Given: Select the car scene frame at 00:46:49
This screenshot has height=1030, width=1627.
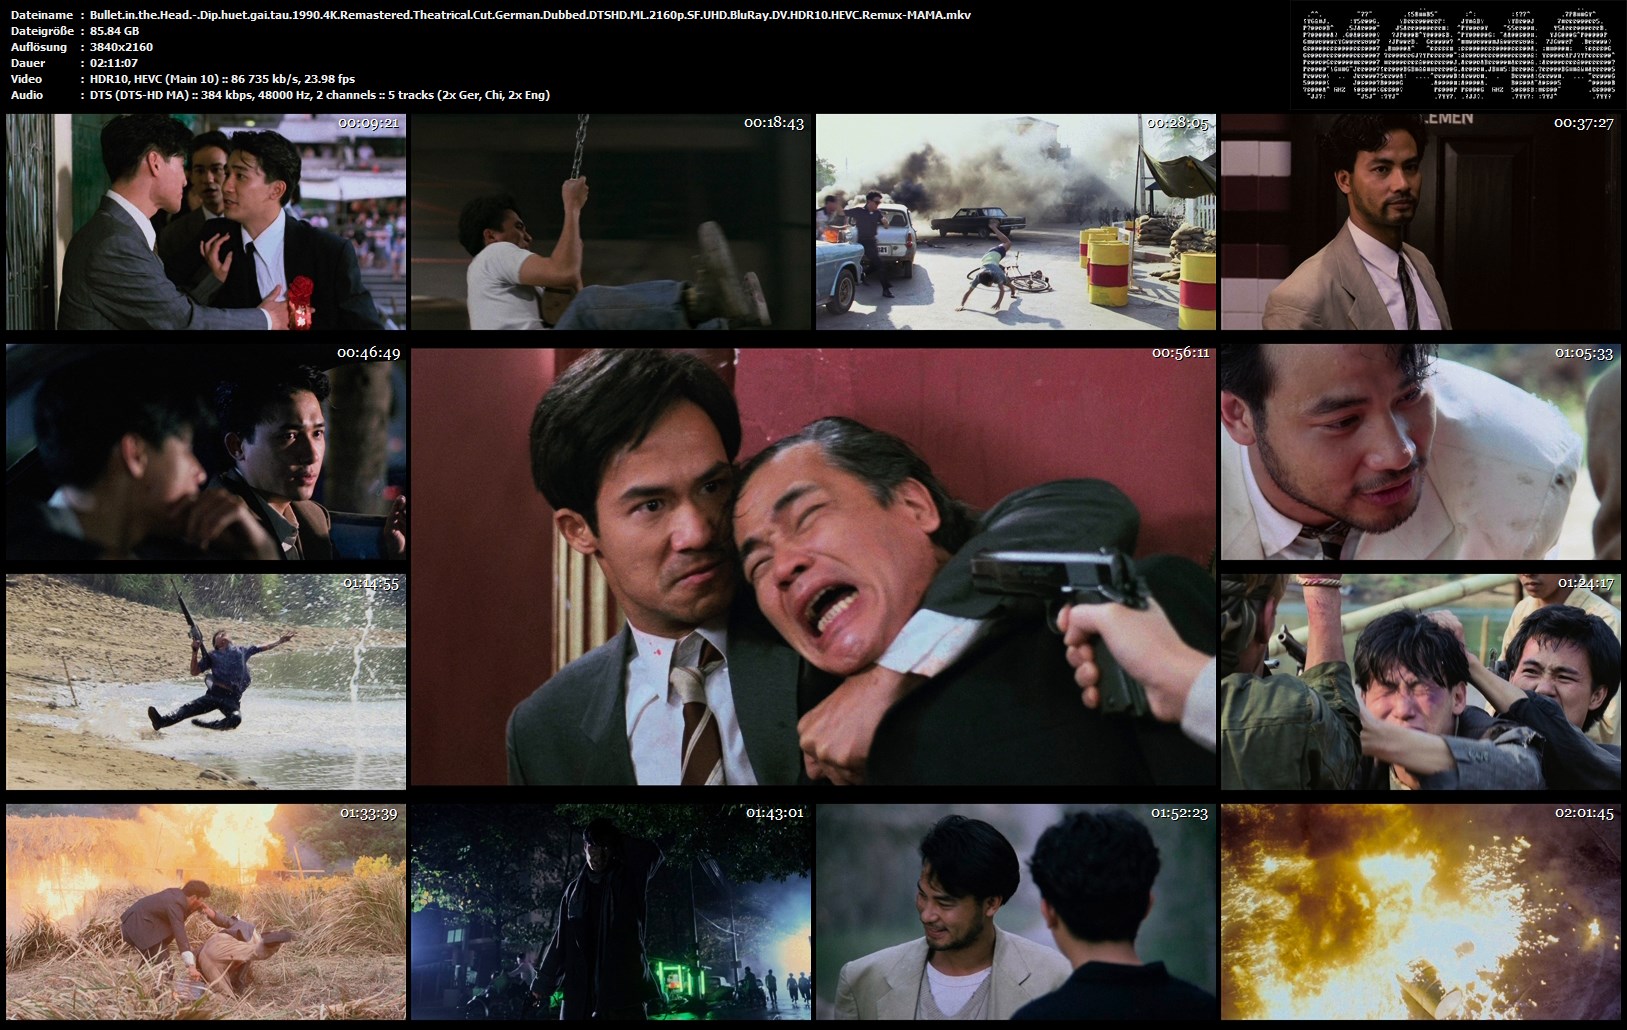Looking at the screenshot, I should point(206,452).
